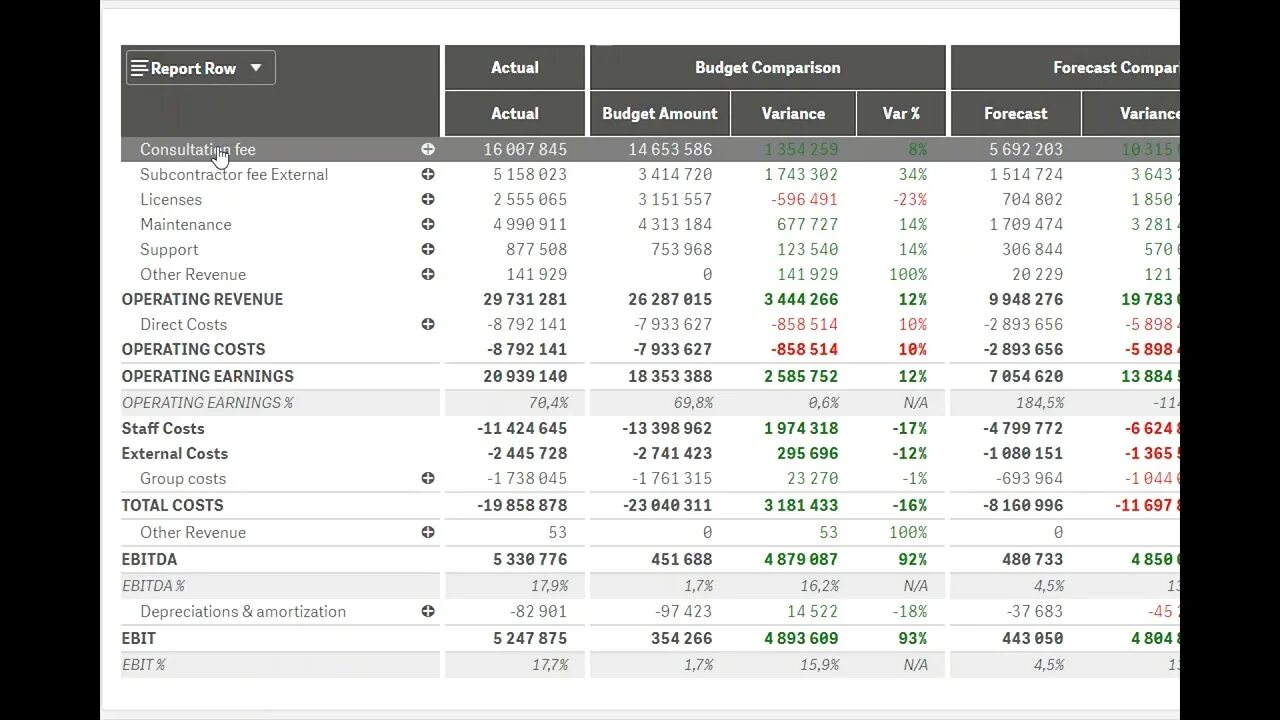Expand the Consultation fee row
The width and height of the screenshot is (1280, 720).
428,149
